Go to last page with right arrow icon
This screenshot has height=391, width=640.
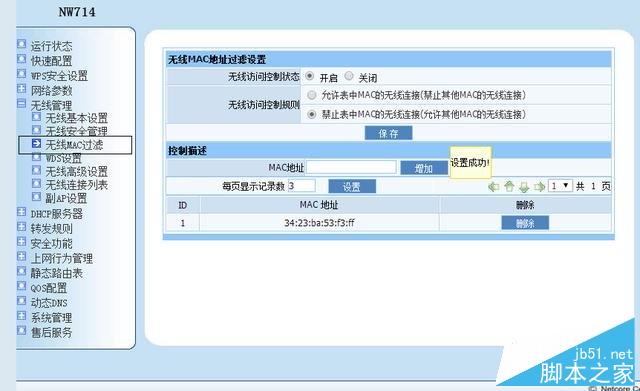click(539, 187)
